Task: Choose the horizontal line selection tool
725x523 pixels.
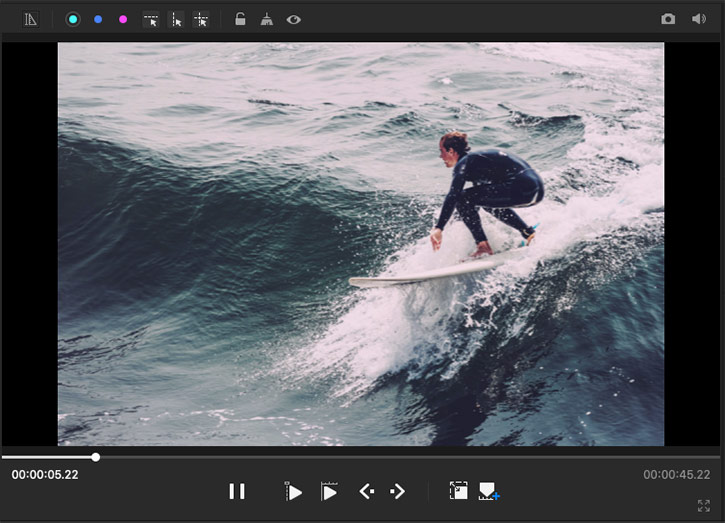Action: [151, 19]
